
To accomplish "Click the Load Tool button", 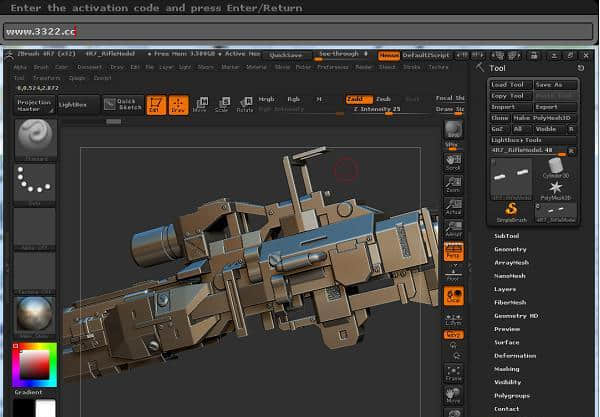I will 510,85.
